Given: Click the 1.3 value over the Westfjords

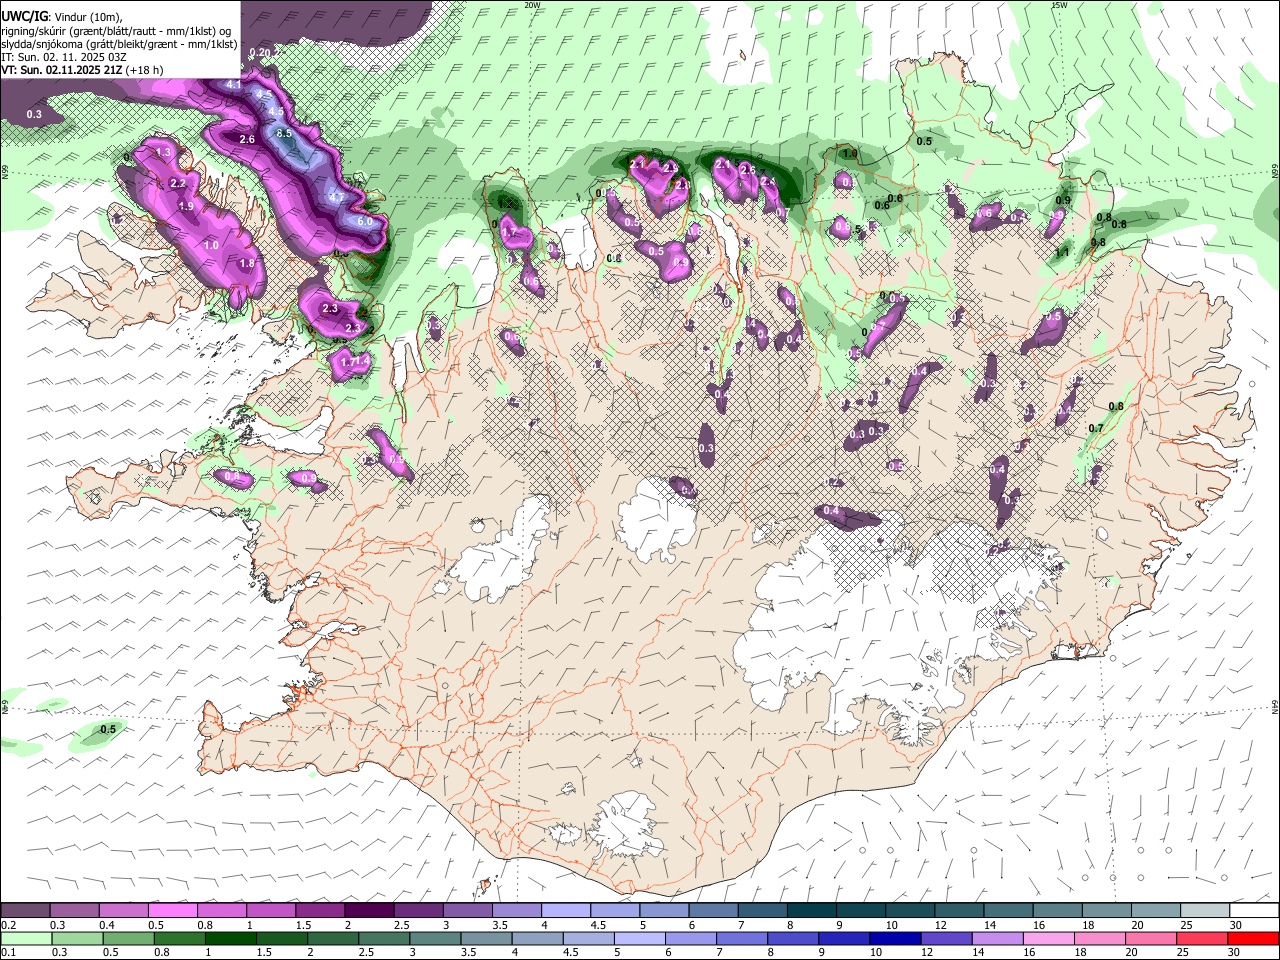Looking at the screenshot, I should [165, 152].
